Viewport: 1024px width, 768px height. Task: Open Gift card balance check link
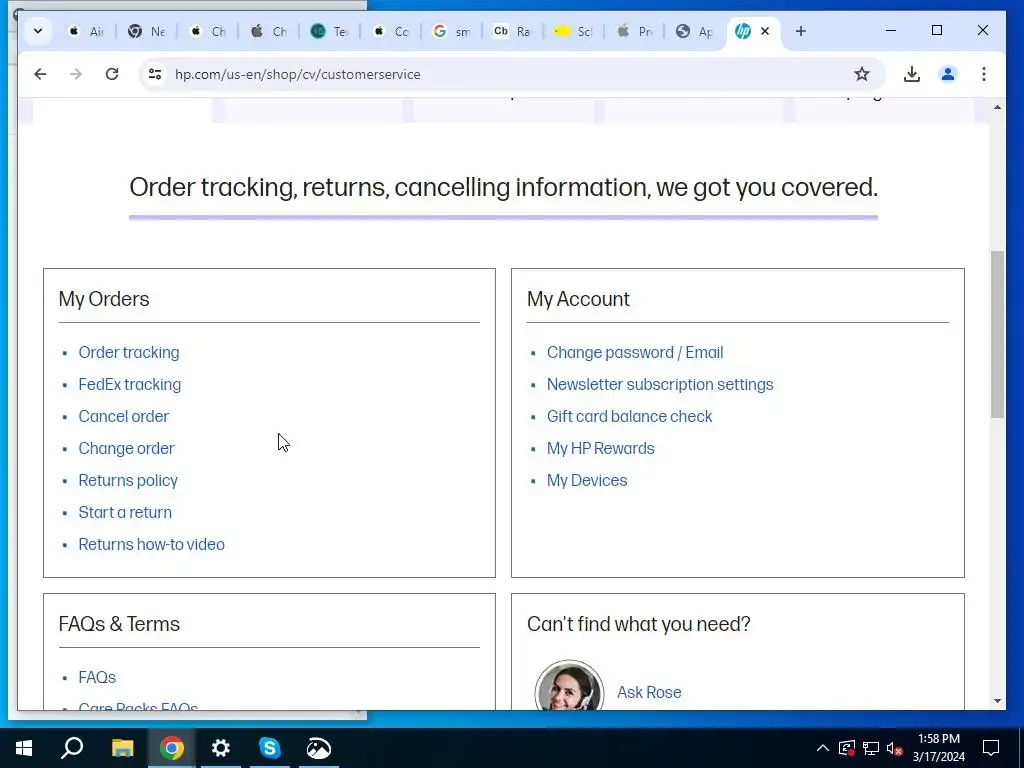[x=630, y=417]
